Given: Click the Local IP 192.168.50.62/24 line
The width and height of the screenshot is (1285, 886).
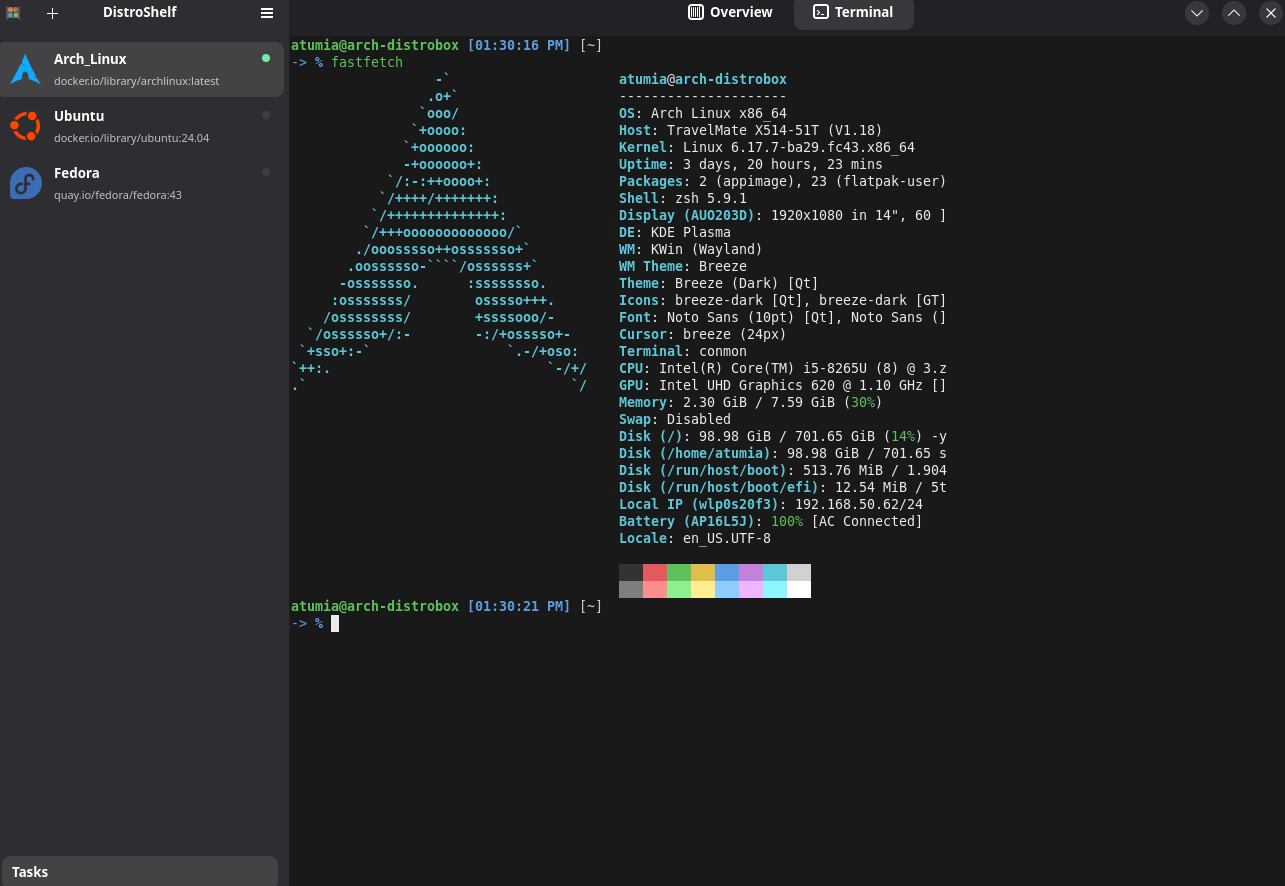Looking at the screenshot, I should (x=771, y=504).
